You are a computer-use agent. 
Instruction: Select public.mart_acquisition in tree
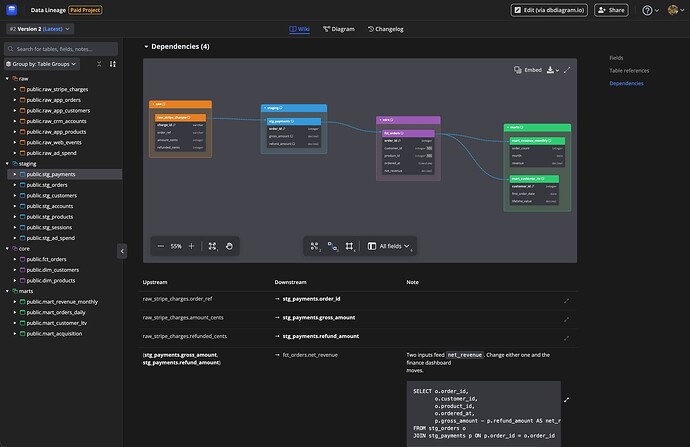pos(54,333)
